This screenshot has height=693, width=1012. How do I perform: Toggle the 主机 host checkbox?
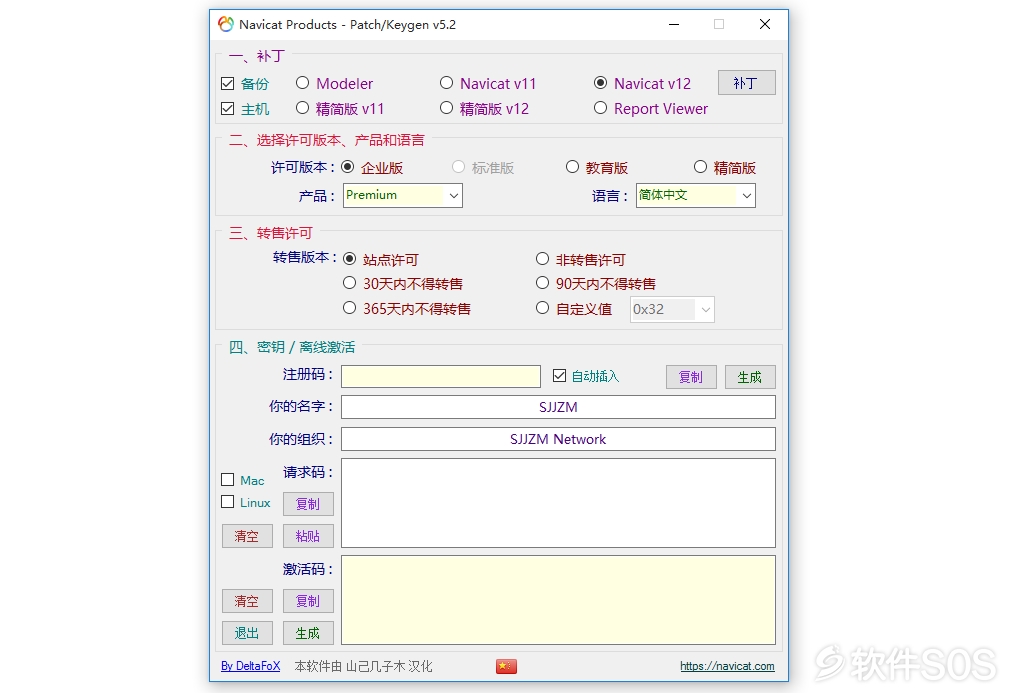click(x=227, y=108)
